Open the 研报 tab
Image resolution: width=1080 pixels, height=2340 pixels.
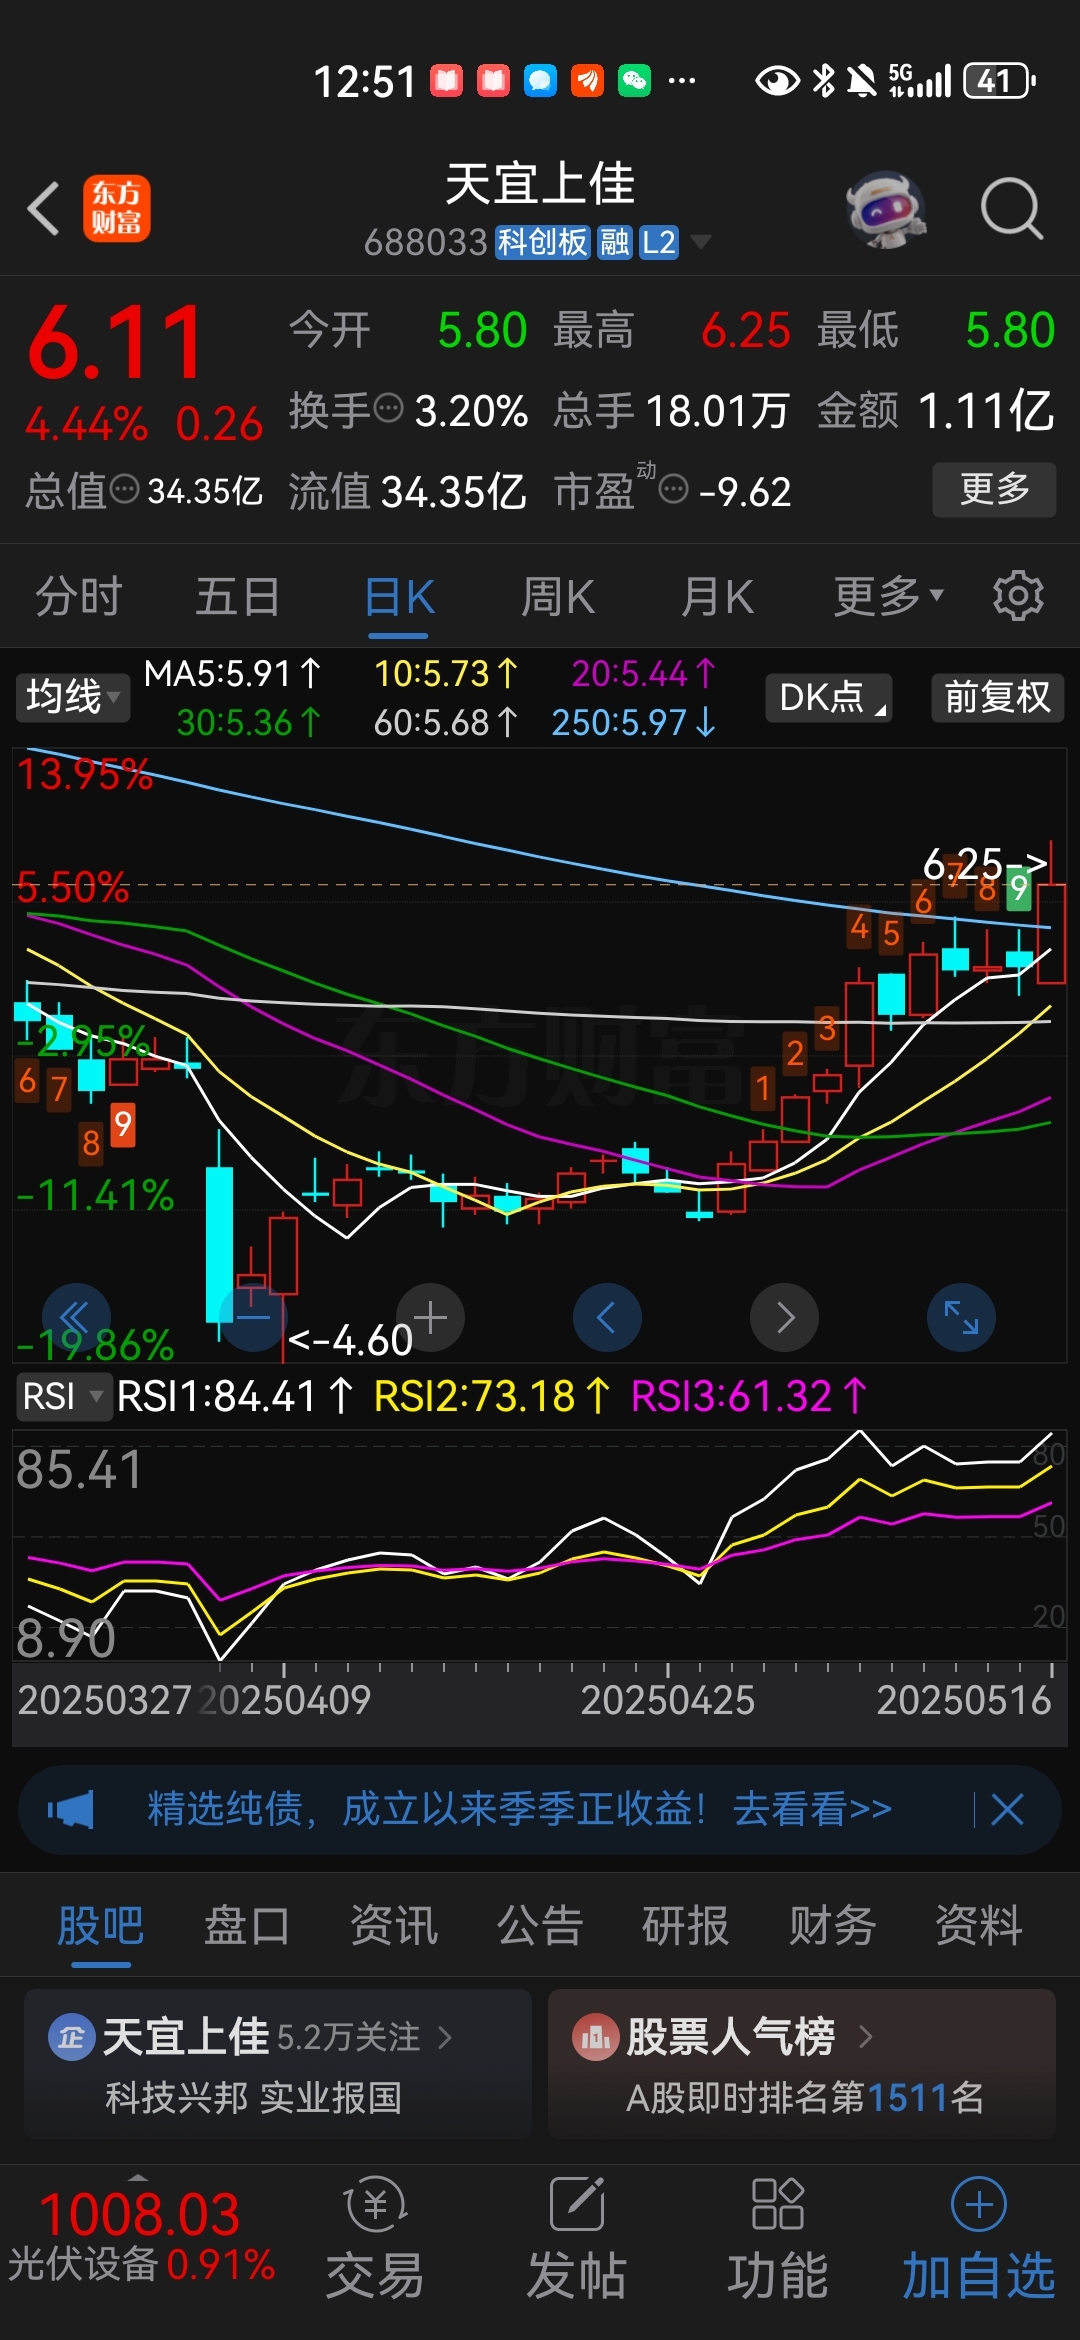click(x=686, y=1925)
